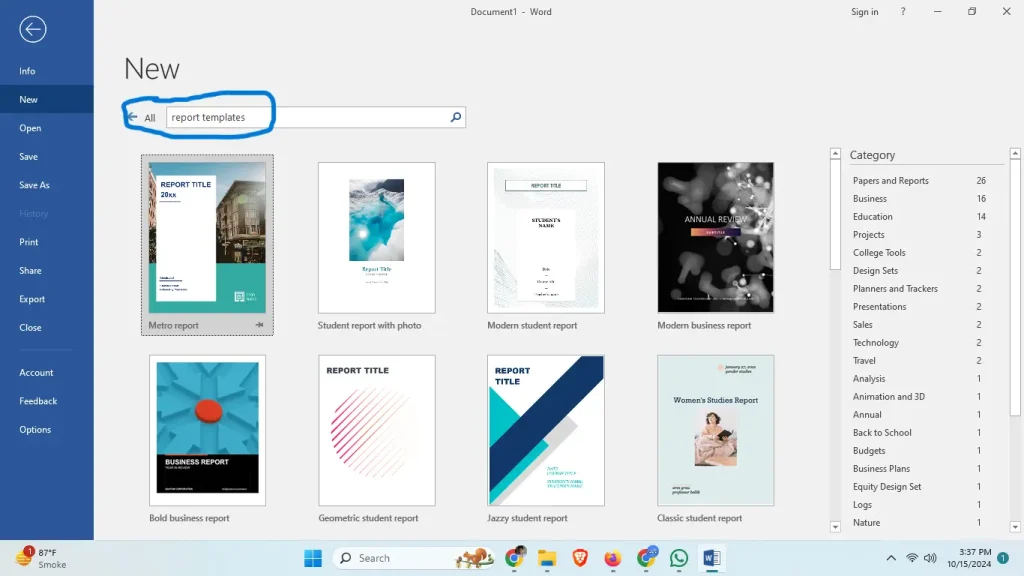This screenshot has width=1024, height=576.
Task: Open File Explorer from taskbar
Action: tap(547, 558)
